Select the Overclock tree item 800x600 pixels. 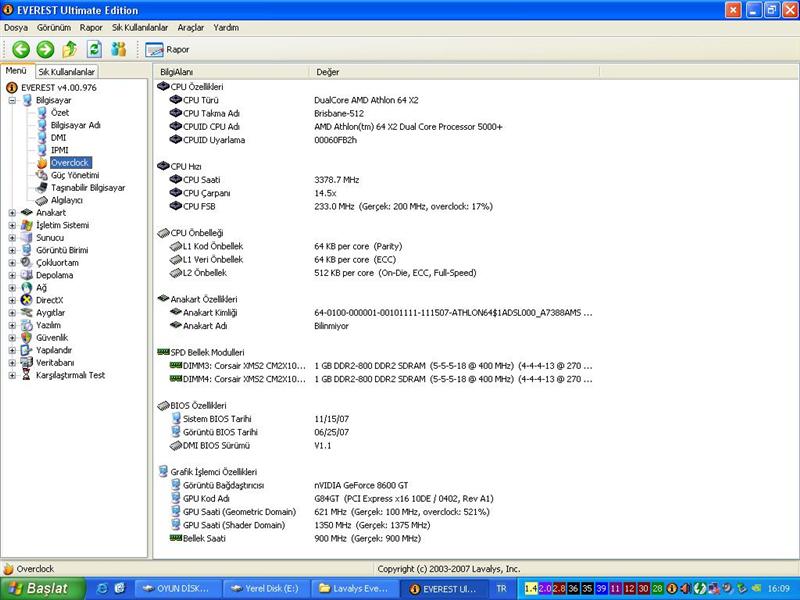click(70, 163)
